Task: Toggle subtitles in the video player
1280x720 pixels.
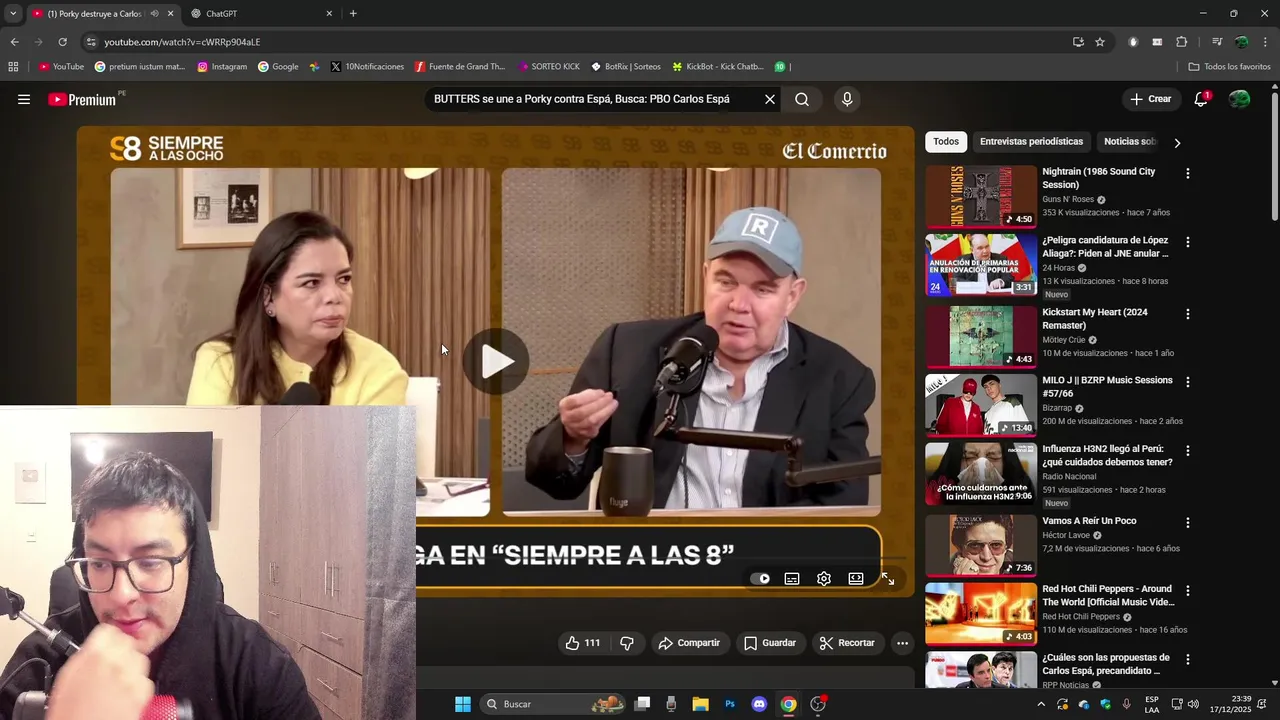Action: 792,579
